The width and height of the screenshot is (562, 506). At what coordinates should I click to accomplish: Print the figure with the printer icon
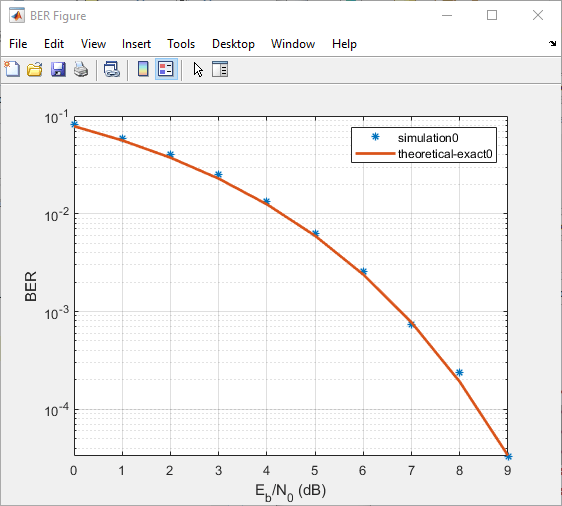[x=81, y=69]
